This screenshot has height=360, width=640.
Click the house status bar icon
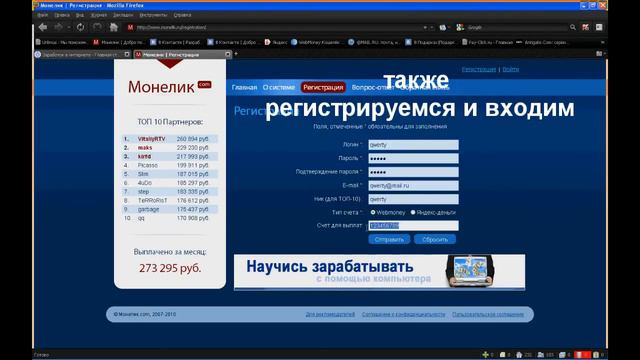[519, 355]
